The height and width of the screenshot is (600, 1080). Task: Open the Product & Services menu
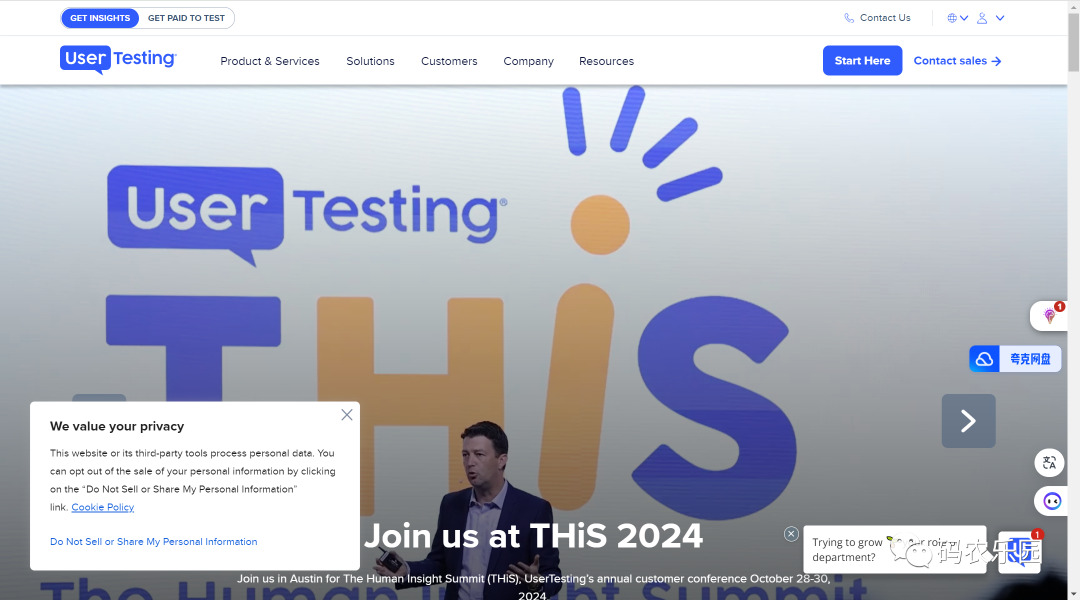tap(270, 61)
